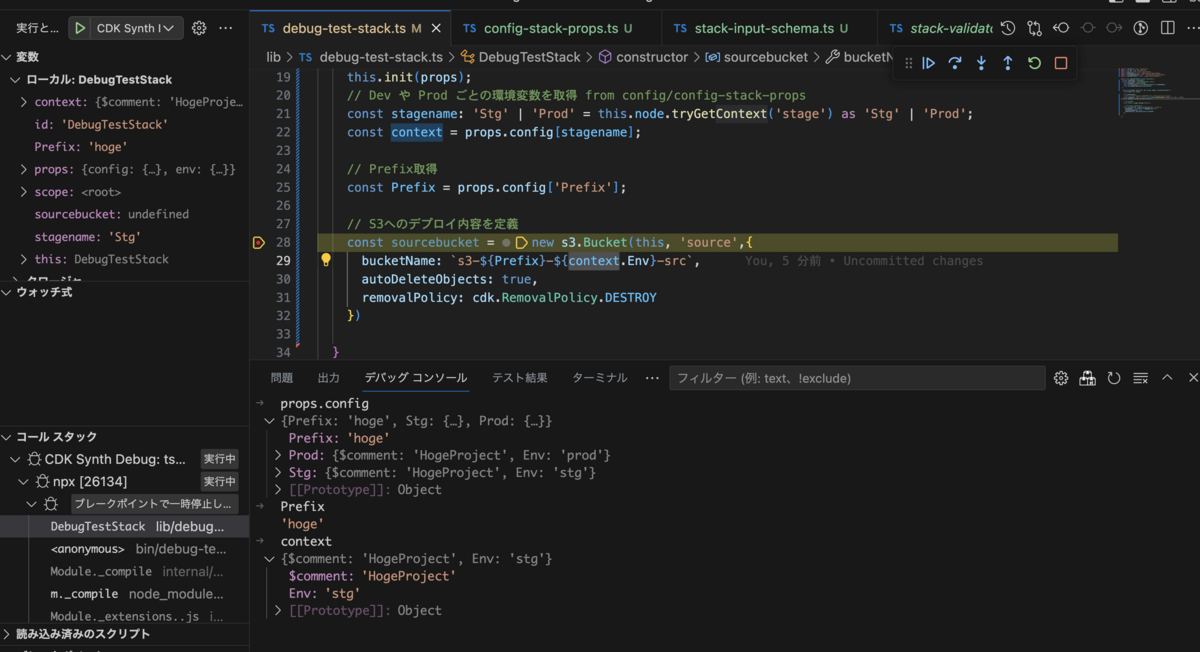
Task: Open the ターミナル panel tab
Action: point(600,378)
